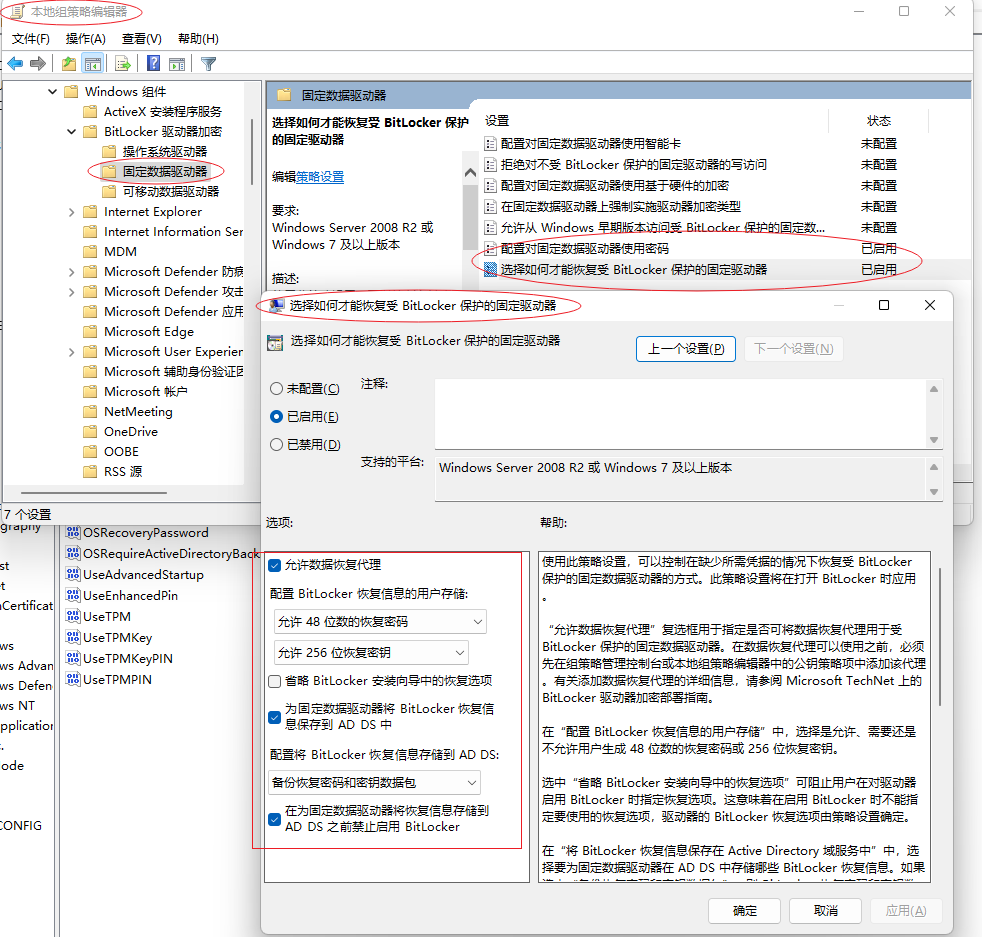
Task: Click the NetMeeting folder icon in tree
Action: 91,412
